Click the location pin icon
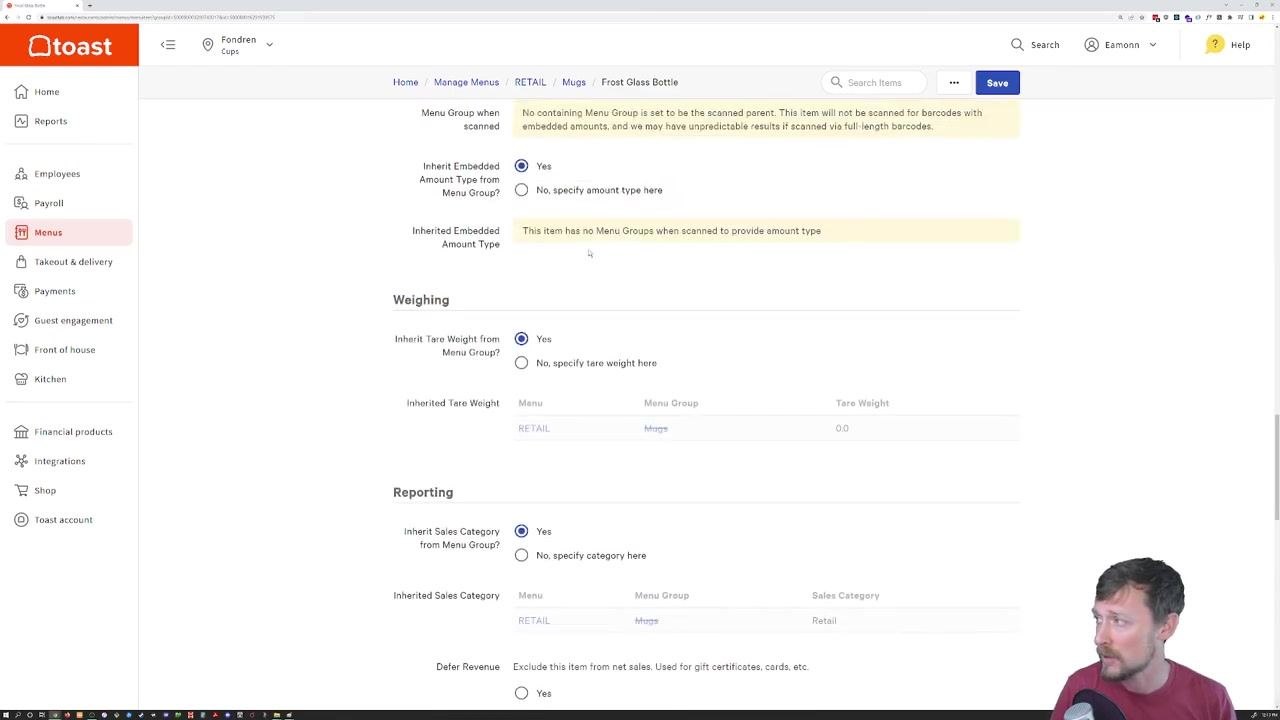This screenshot has width=1280, height=720. (x=208, y=45)
